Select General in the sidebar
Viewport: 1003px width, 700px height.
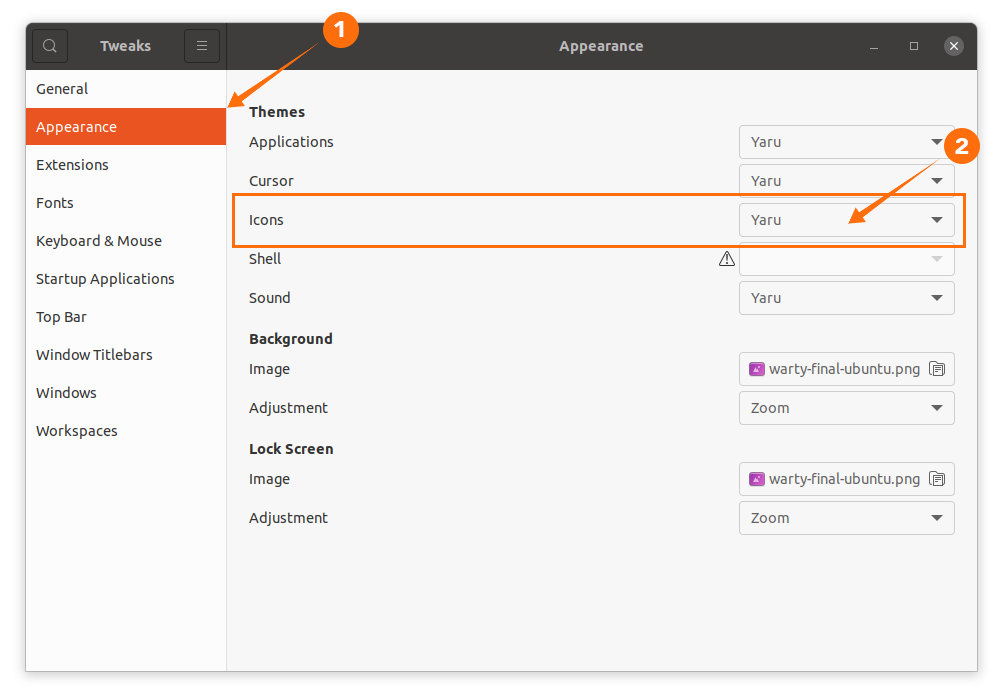click(x=62, y=89)
